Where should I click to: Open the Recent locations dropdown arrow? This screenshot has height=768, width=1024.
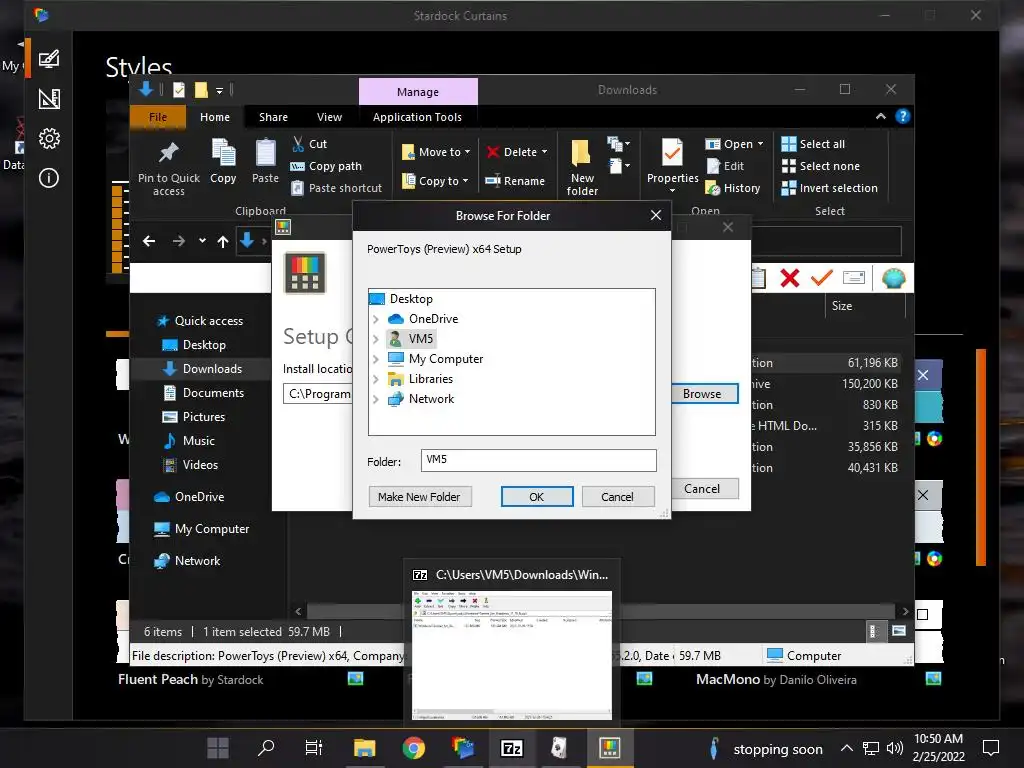pyautogui.click(x=202, y=241)
